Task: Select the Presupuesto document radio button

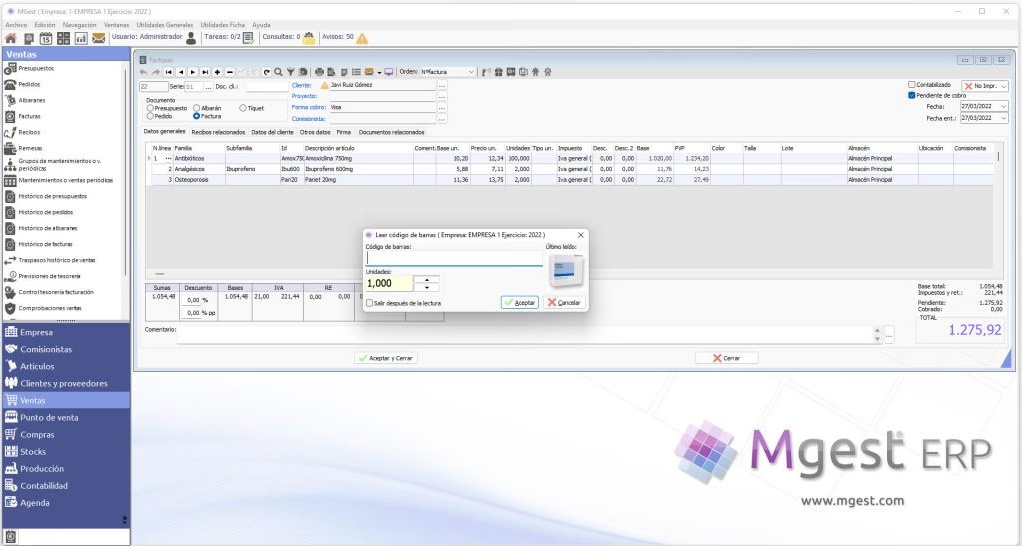Action: pyautogui.click(x=151, y=108)
